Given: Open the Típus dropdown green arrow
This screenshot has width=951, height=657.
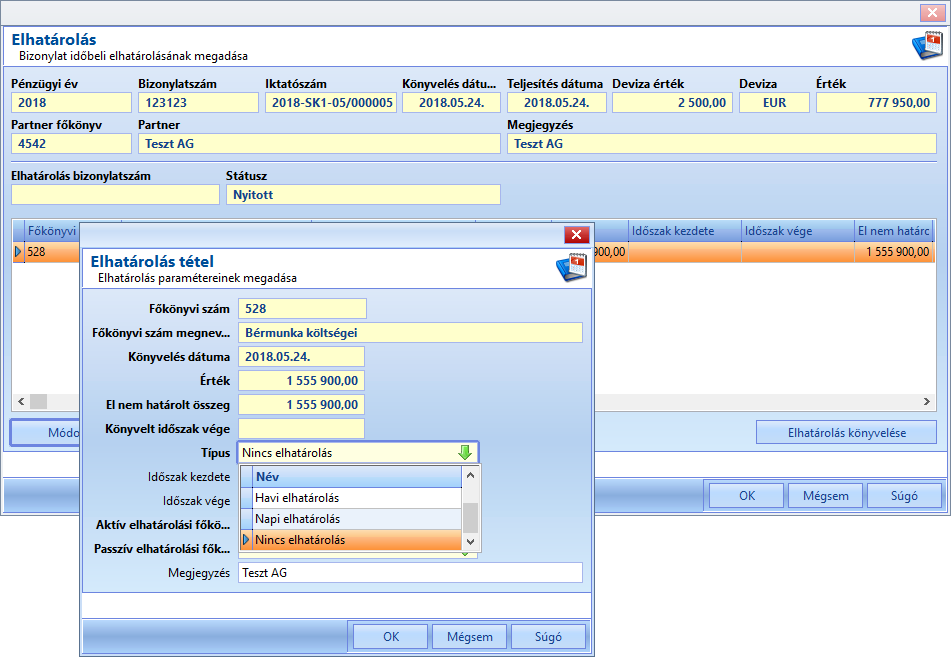Looking at the screenshot, I should click(x=465, y=453).
